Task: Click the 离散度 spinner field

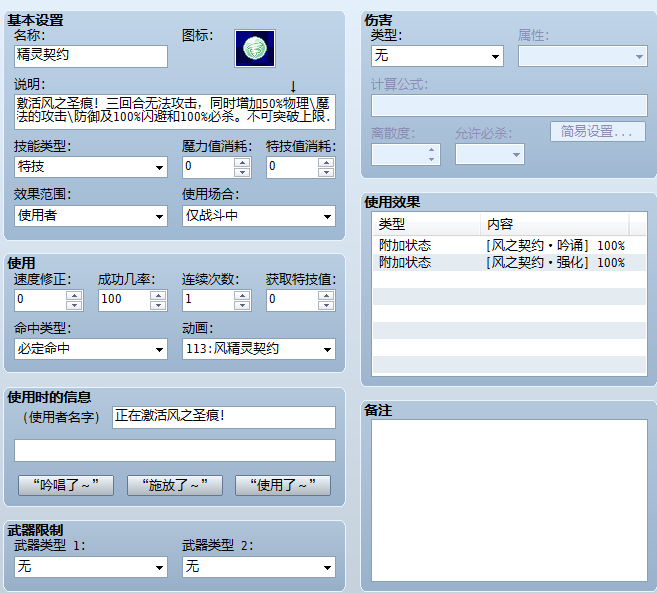Action: click(406, 154)
